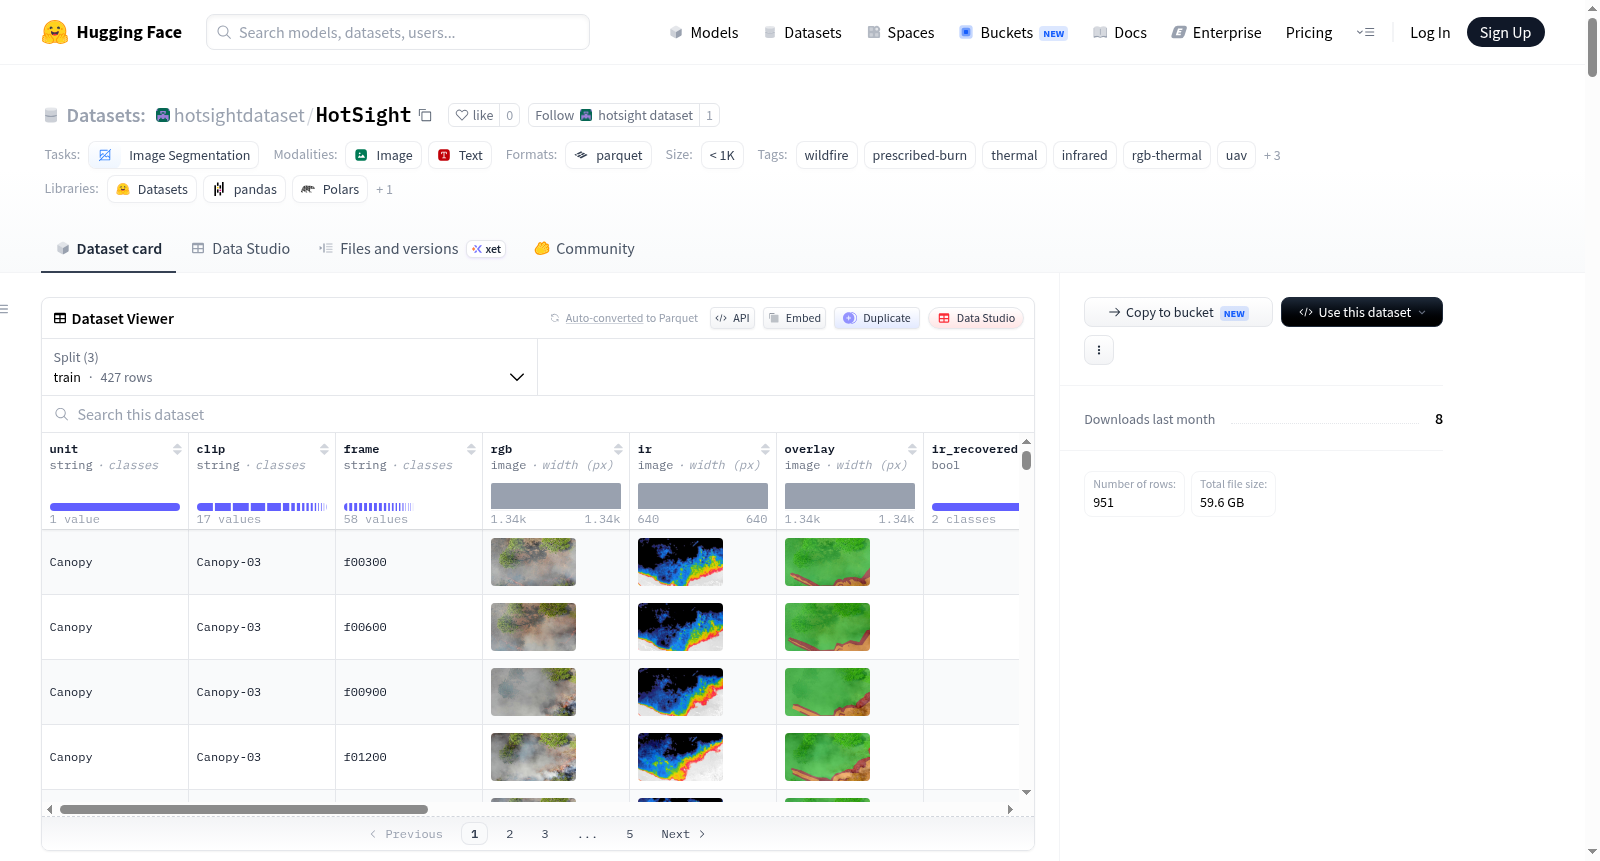1600x861 pixels.
Task: Click the thermal tag
Action: (x=1014, y=155)
